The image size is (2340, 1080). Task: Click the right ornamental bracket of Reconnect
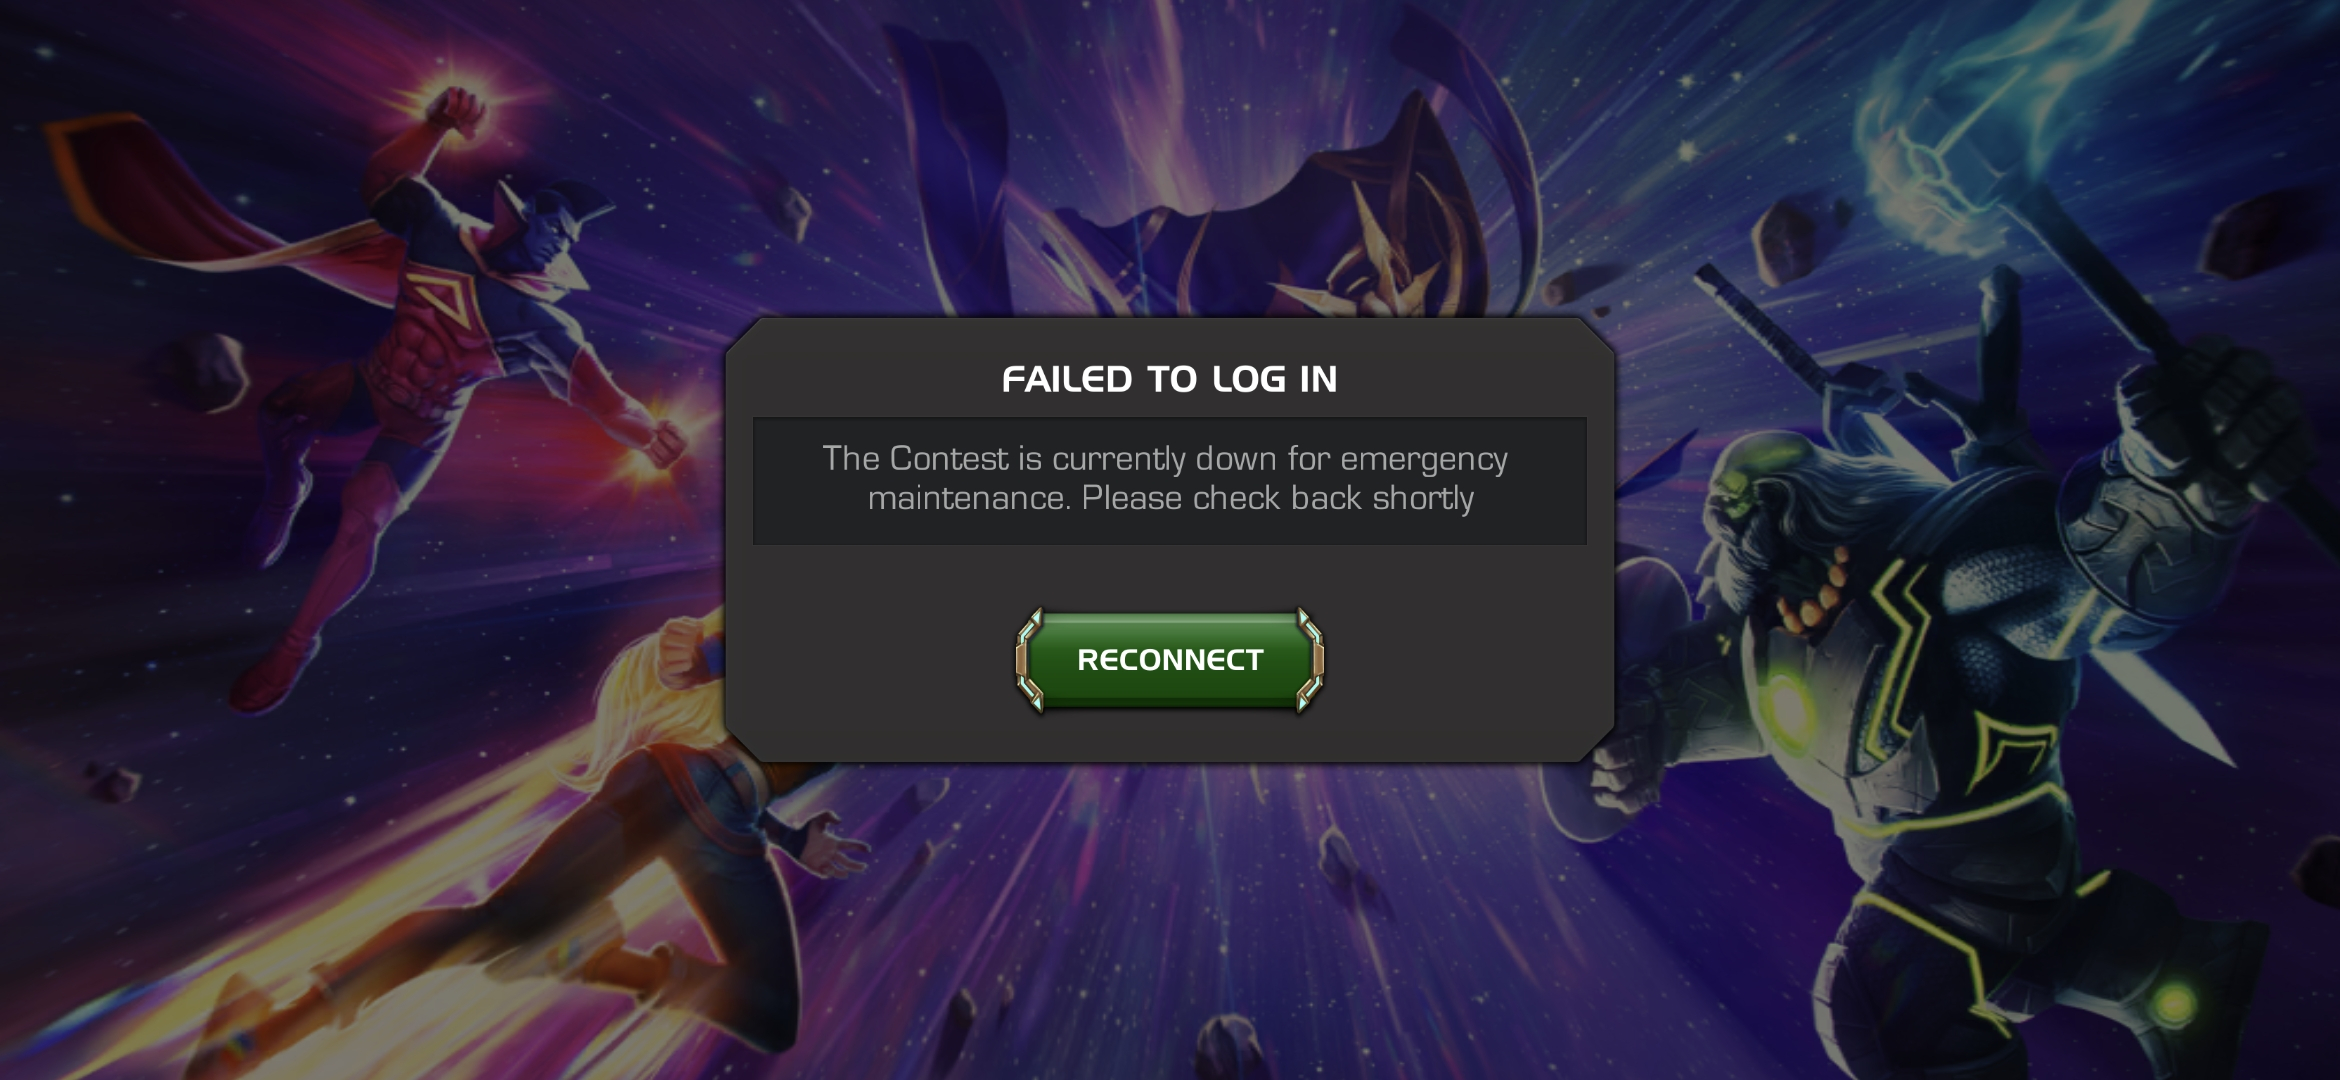pyautogui.click(x=1309, y=660)
